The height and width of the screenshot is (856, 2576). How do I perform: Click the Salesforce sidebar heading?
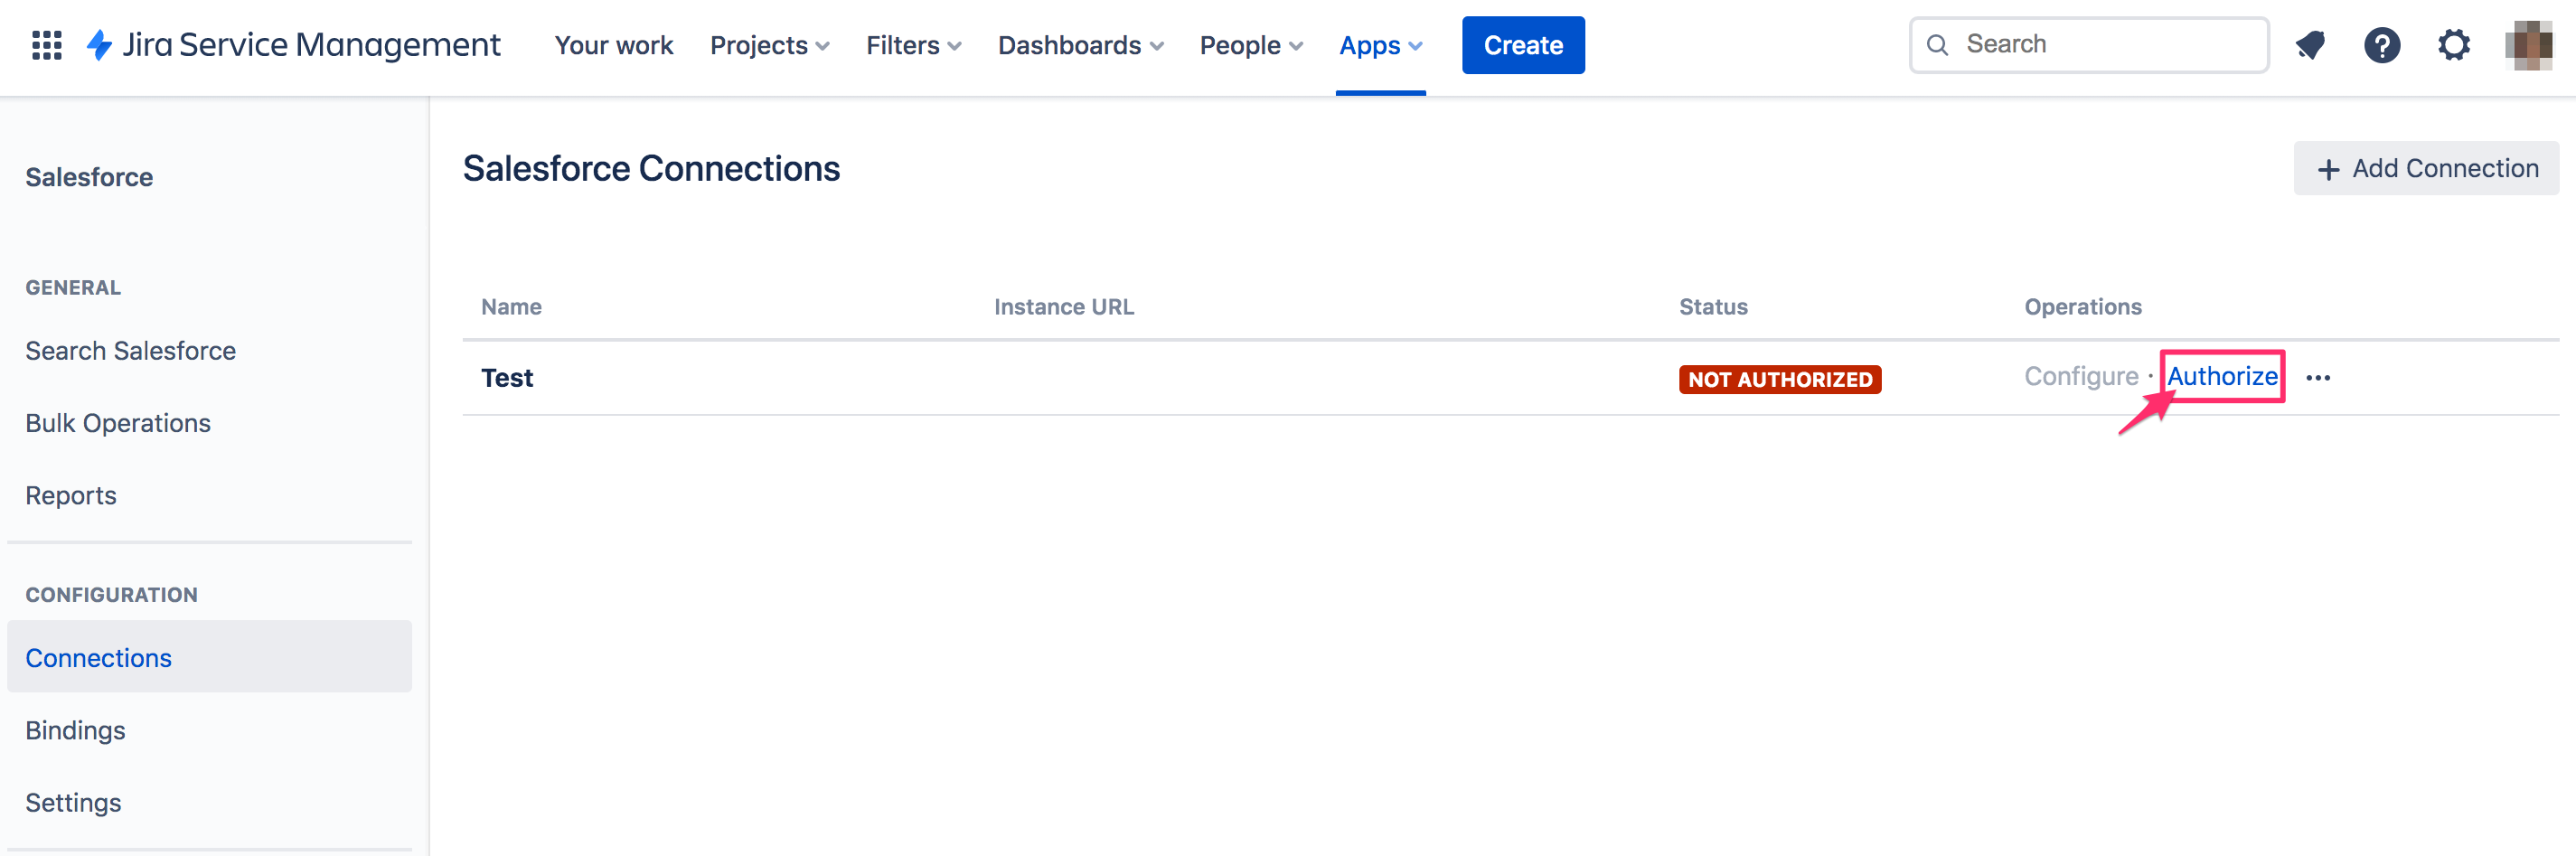89,177
